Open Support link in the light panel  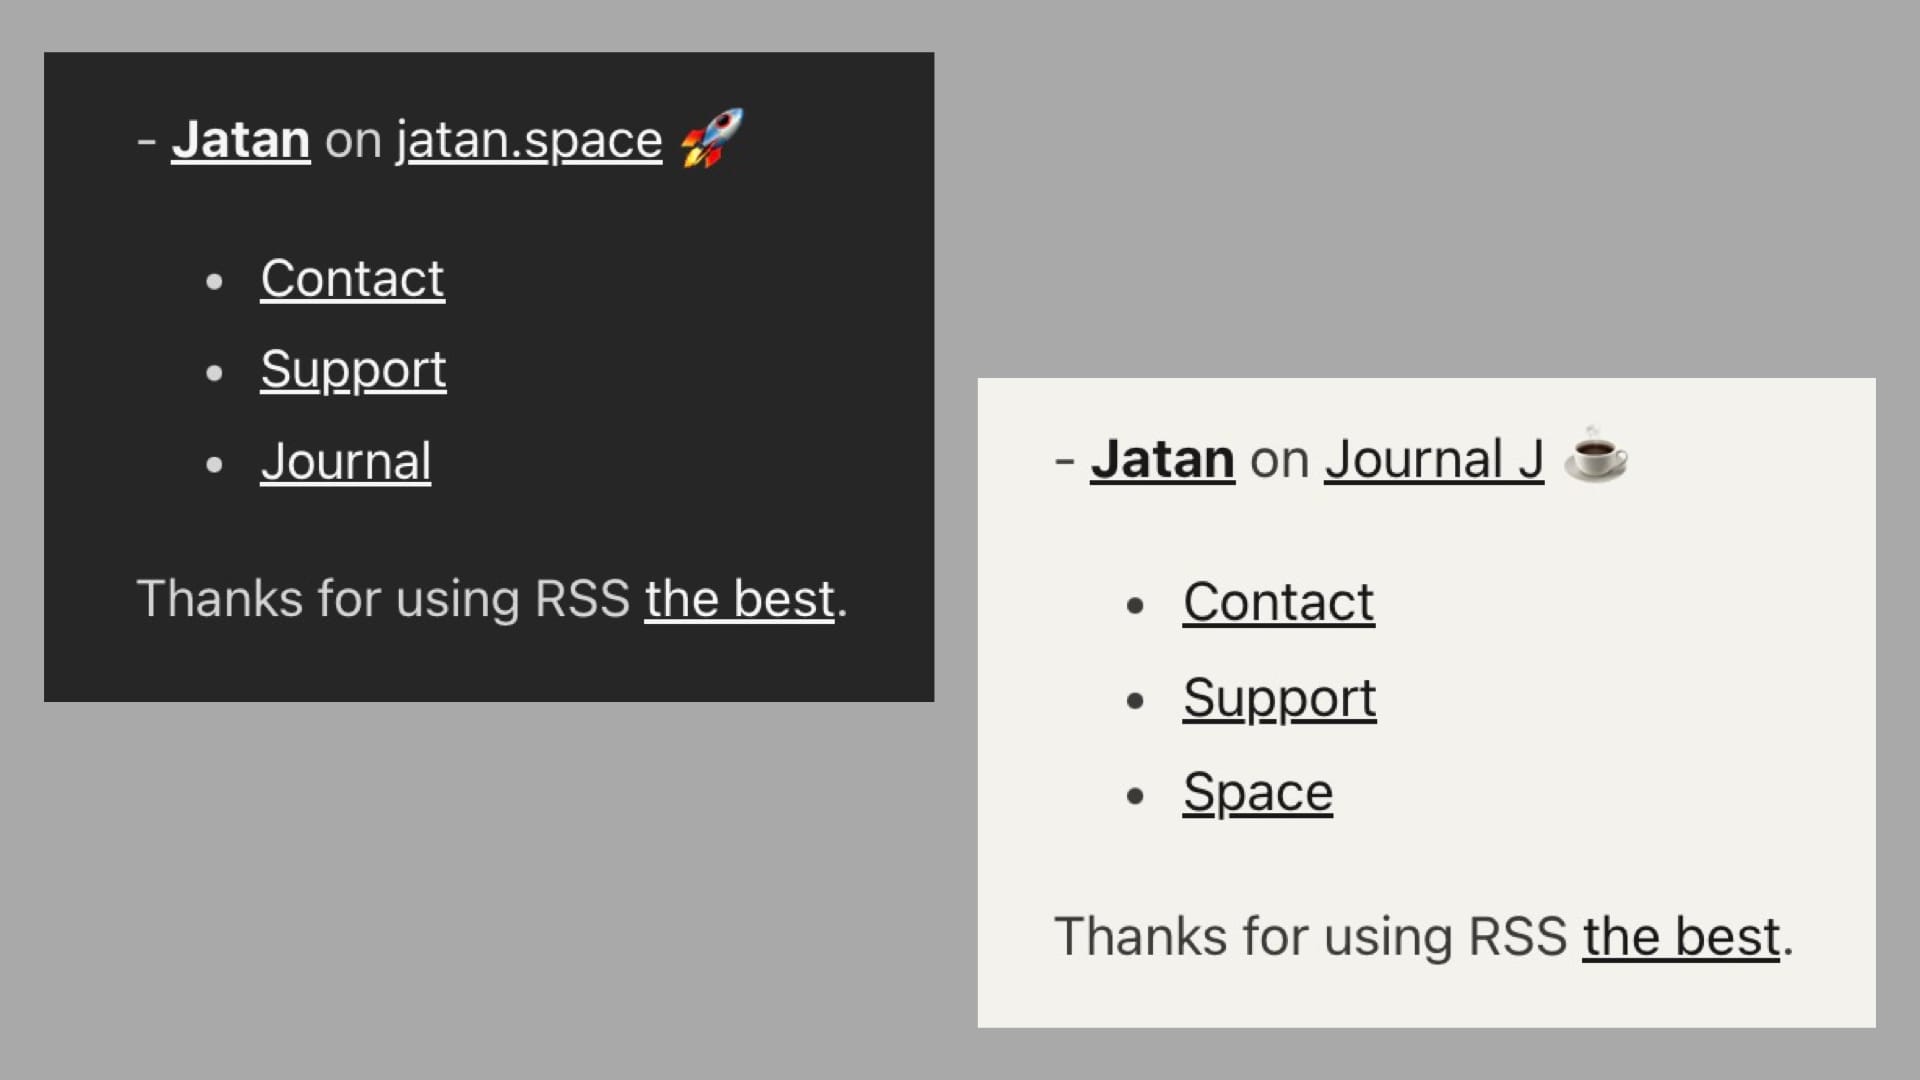(x=1279, y=698)
